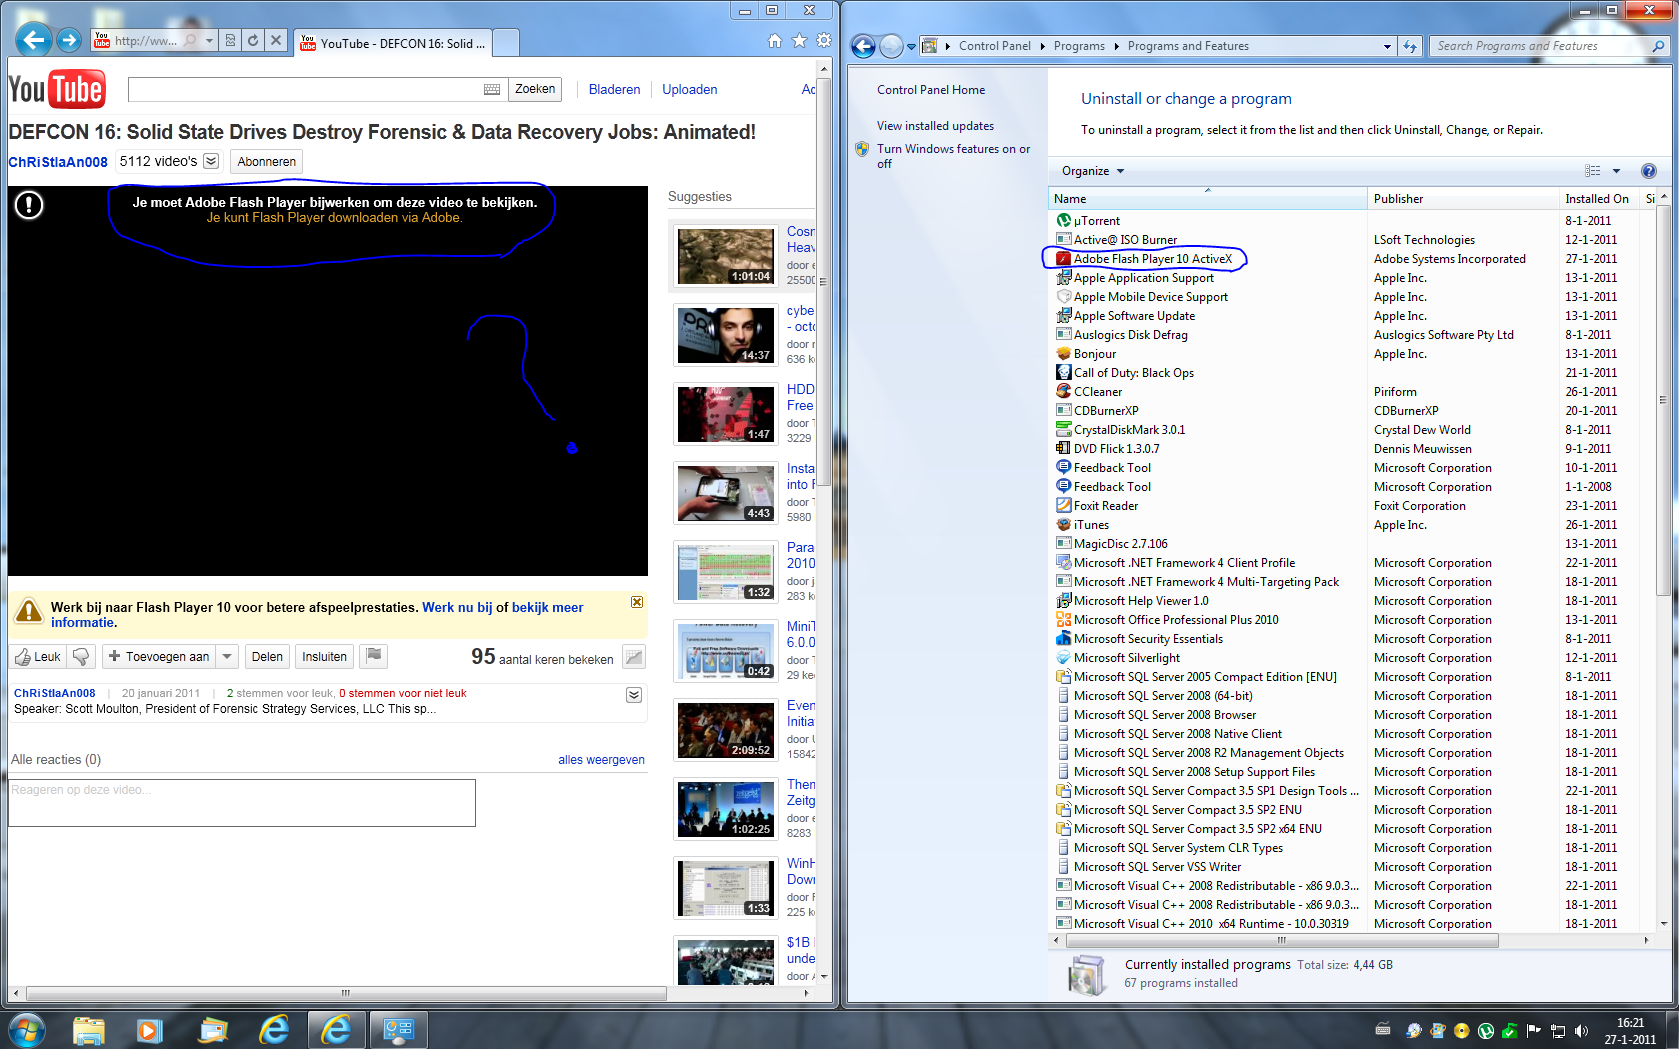Image resolution: width=1679 pixels, height=1049 pixels.
Task: Change the view layout icon in Programs list
Action: [x=1593, y=171]
